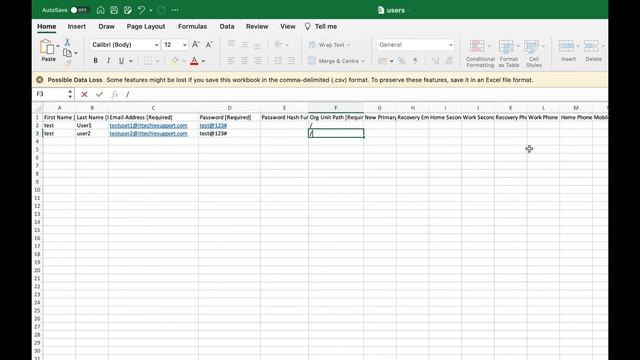Click the Percent Style icon
Image resolution: width=640 pixels, height=360 pixels.
click(402, 61)
